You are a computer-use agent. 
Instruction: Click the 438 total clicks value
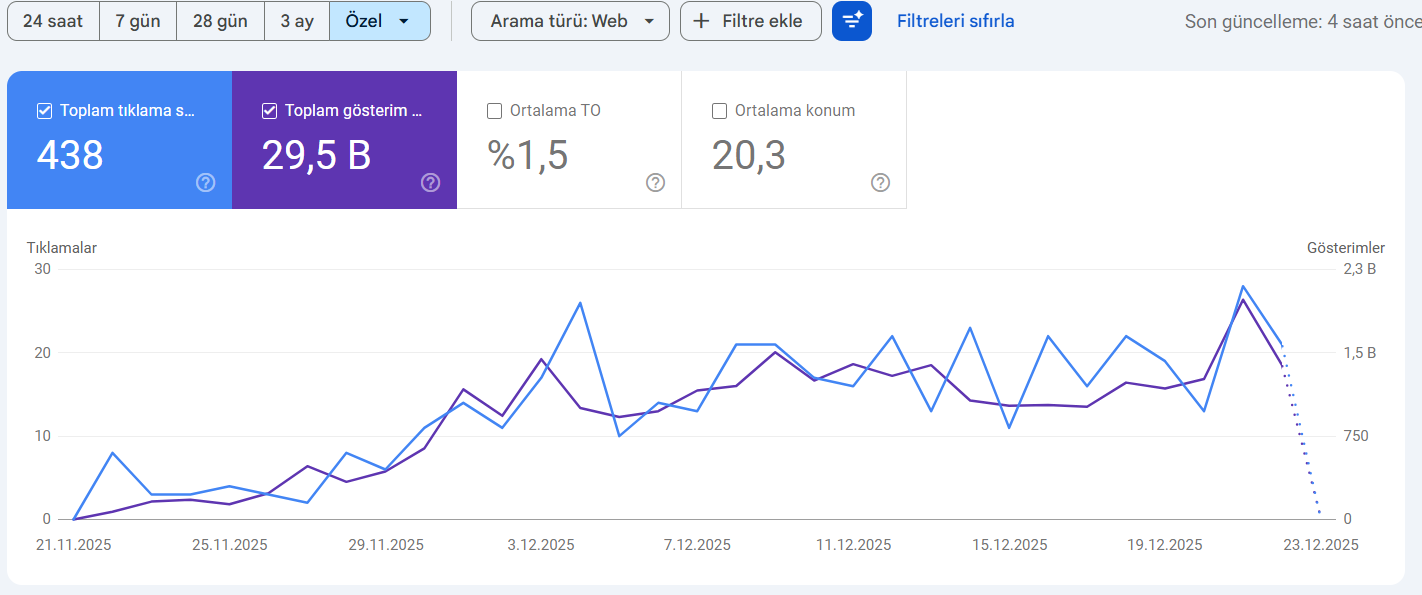click(70, 155)
